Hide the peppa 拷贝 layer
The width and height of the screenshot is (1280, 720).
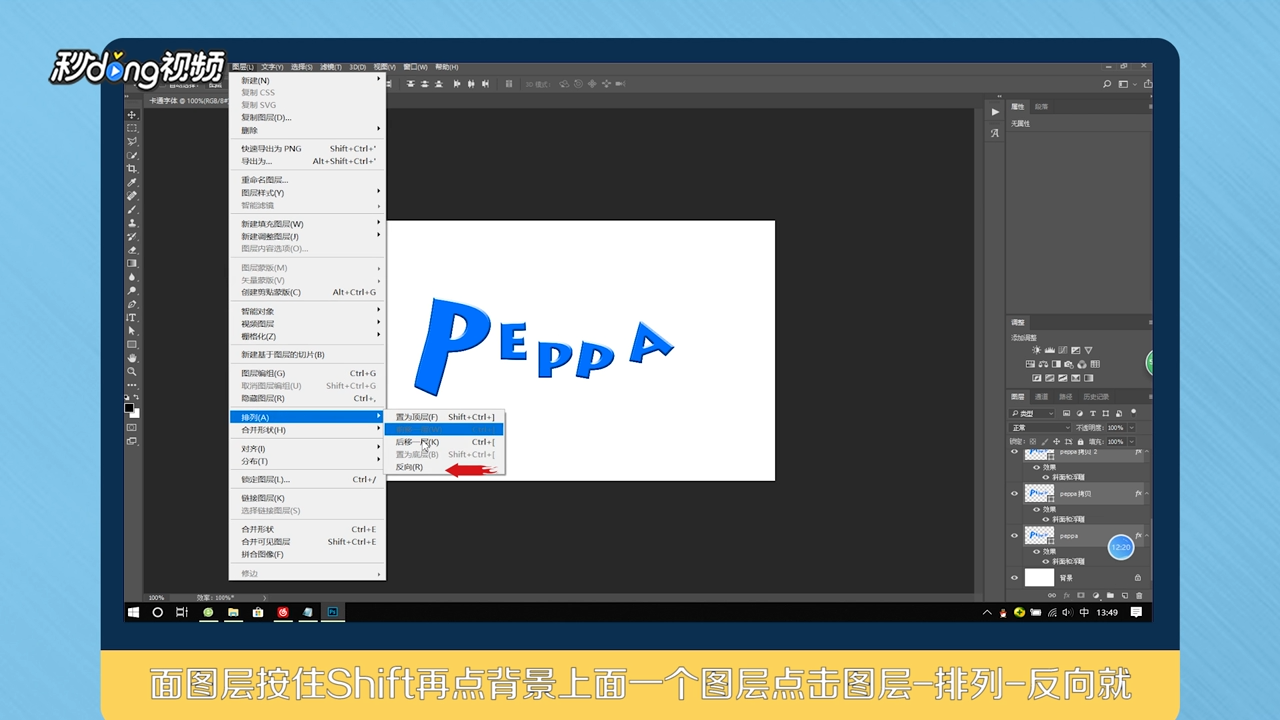click(x=1014, y=493)
